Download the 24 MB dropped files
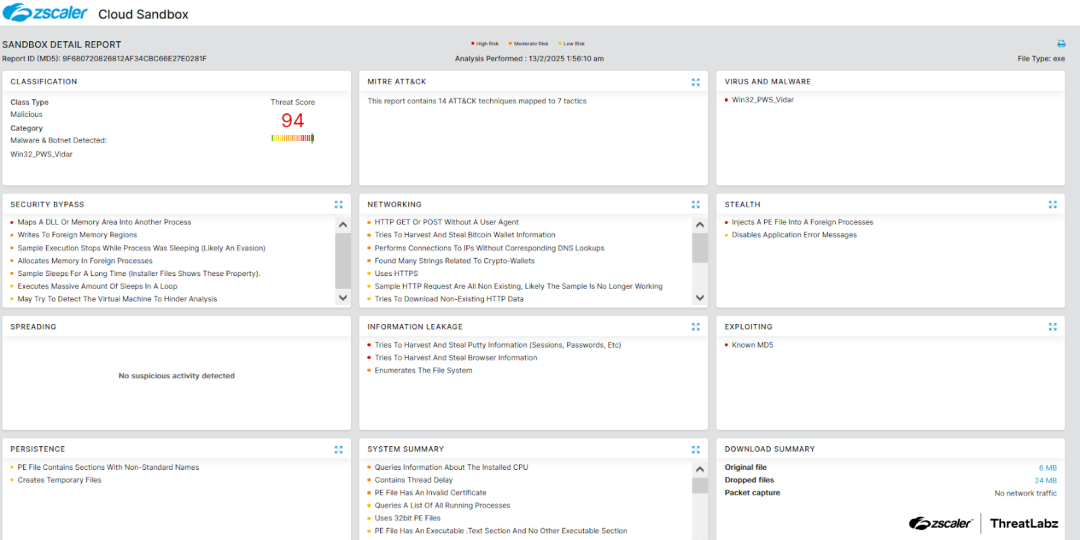Viewport: 1080px width, 540px height. pyautogui.click(x=1046, y=480)
